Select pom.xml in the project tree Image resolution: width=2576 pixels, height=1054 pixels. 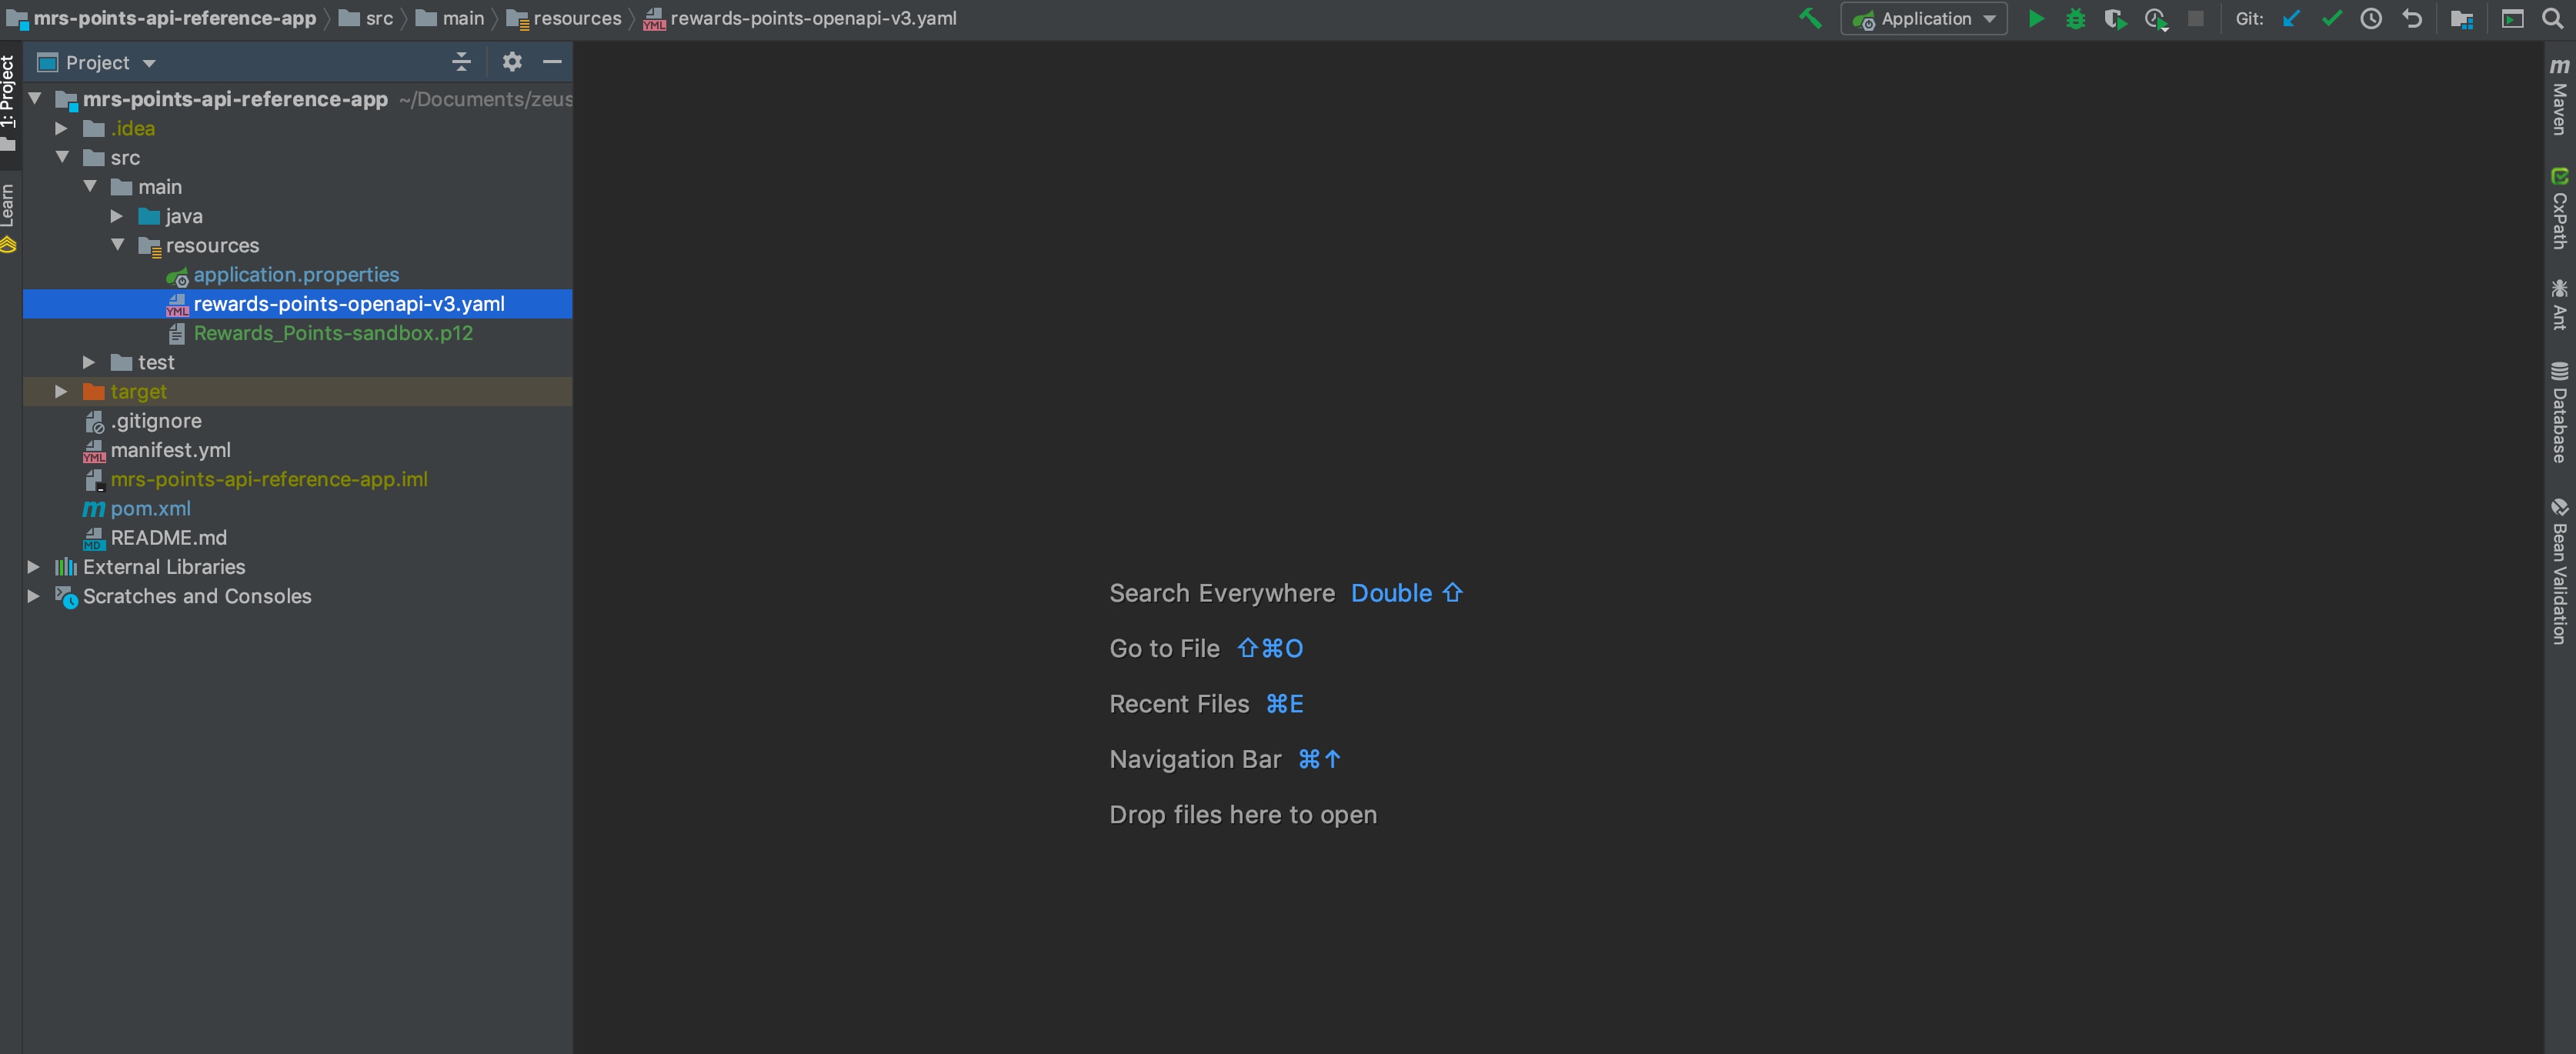pyautogui.click(x=150, y=508)
